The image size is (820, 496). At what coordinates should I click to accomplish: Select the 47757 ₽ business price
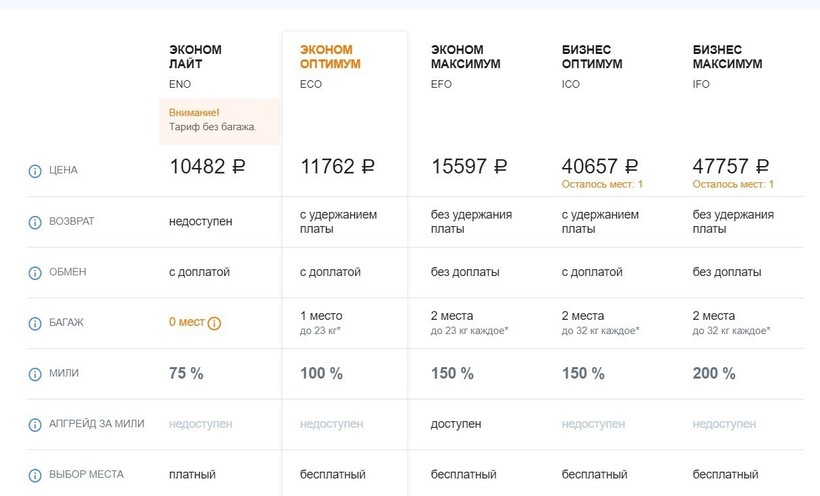click(731, 166)
